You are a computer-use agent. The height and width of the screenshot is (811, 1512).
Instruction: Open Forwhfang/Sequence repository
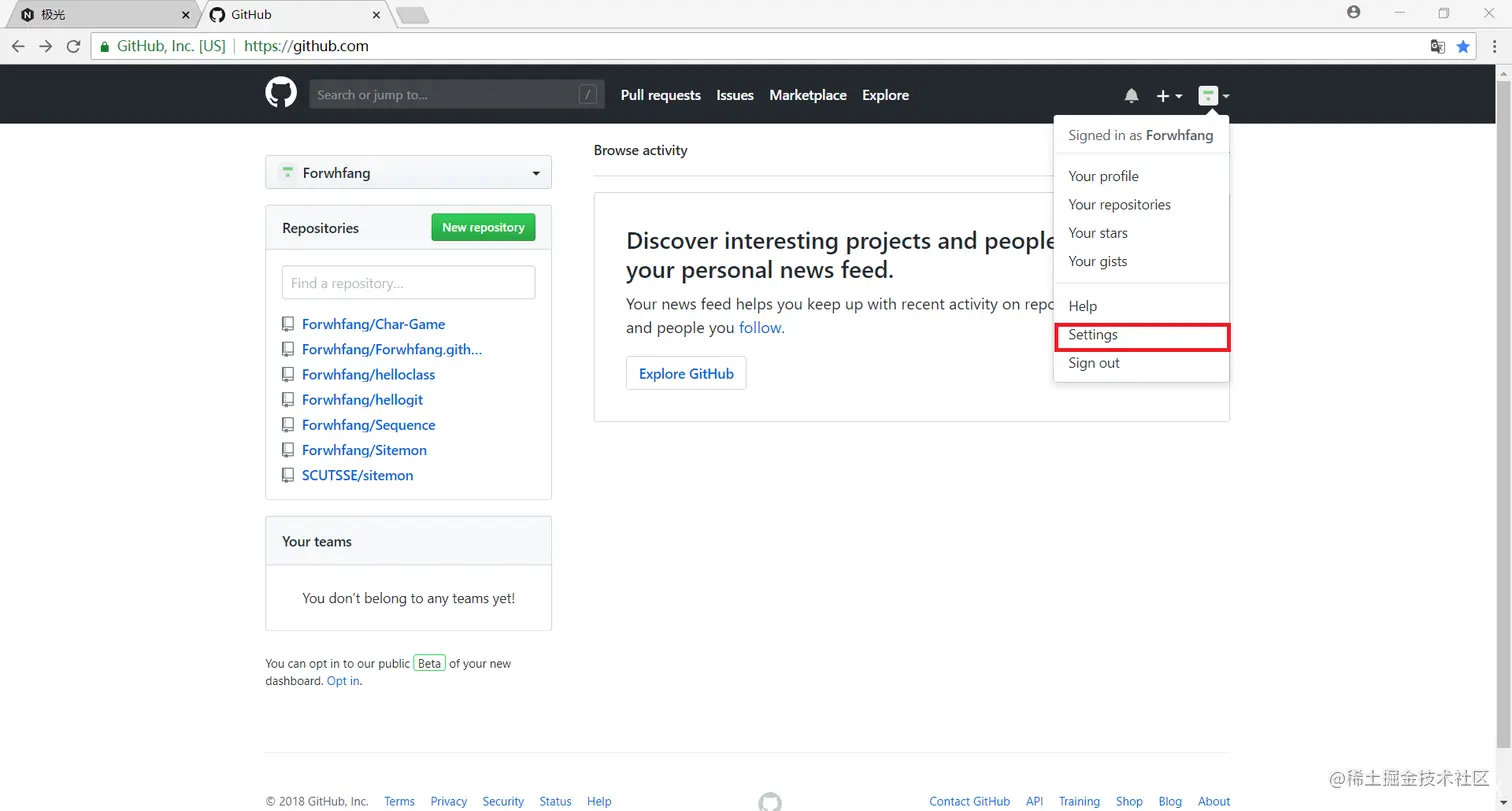click(369, 425)
